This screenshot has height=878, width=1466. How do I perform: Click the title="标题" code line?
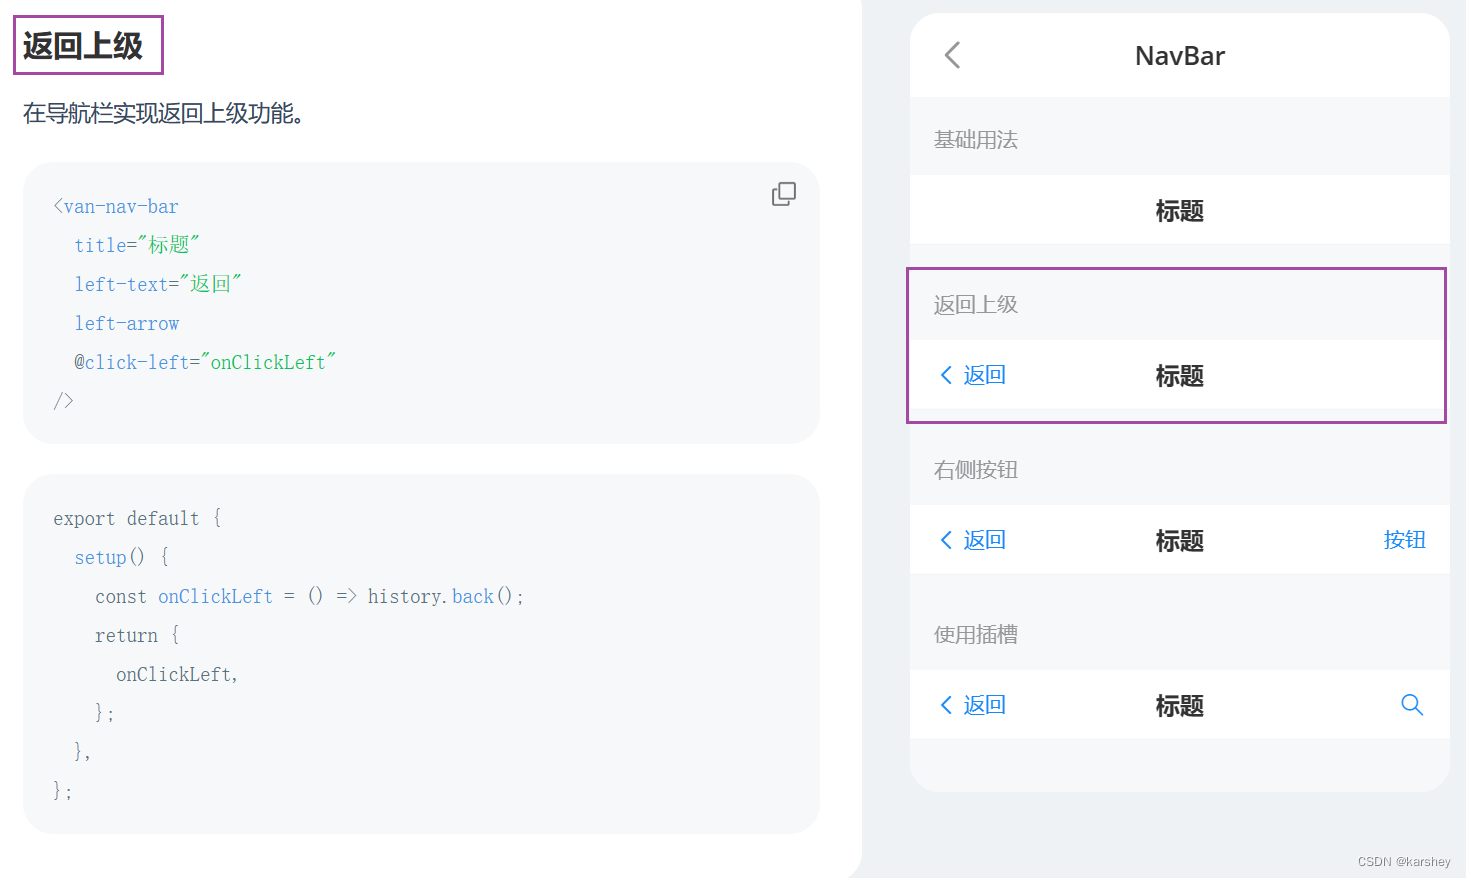(x=137, y=245)
